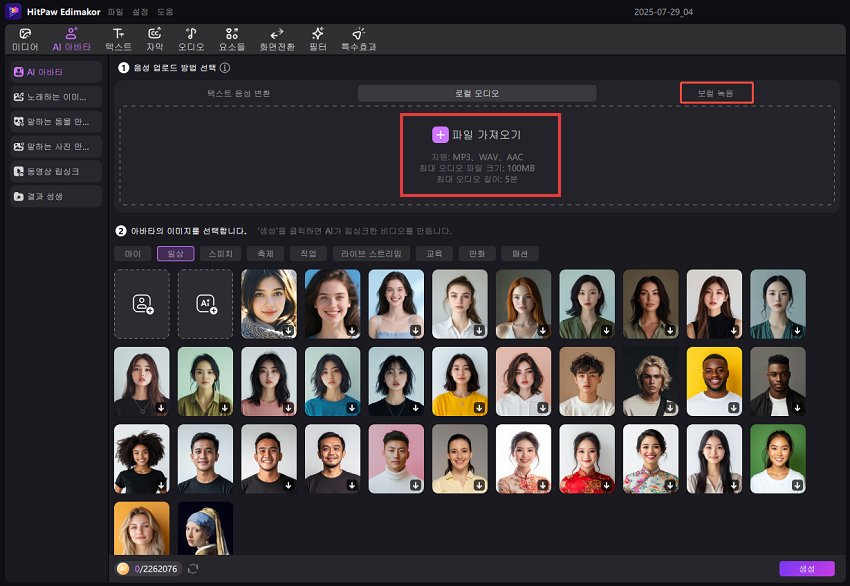This screenshot has width=850, height=586.
Task: Select the 축제 avatar category
Action: tap(266, 254)
